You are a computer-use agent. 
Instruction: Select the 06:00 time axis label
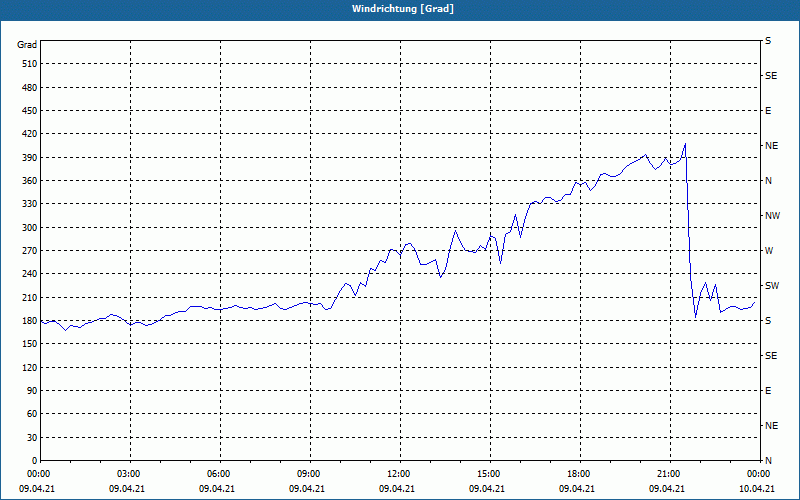pos(219,474)
